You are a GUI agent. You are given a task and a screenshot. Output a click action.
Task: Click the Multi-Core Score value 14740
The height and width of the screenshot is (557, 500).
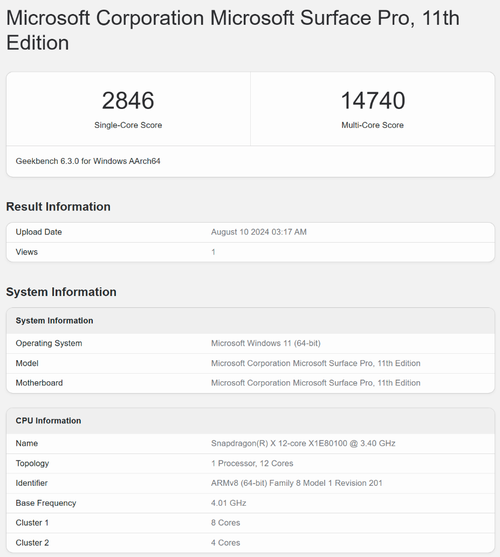tap(373, 101)
